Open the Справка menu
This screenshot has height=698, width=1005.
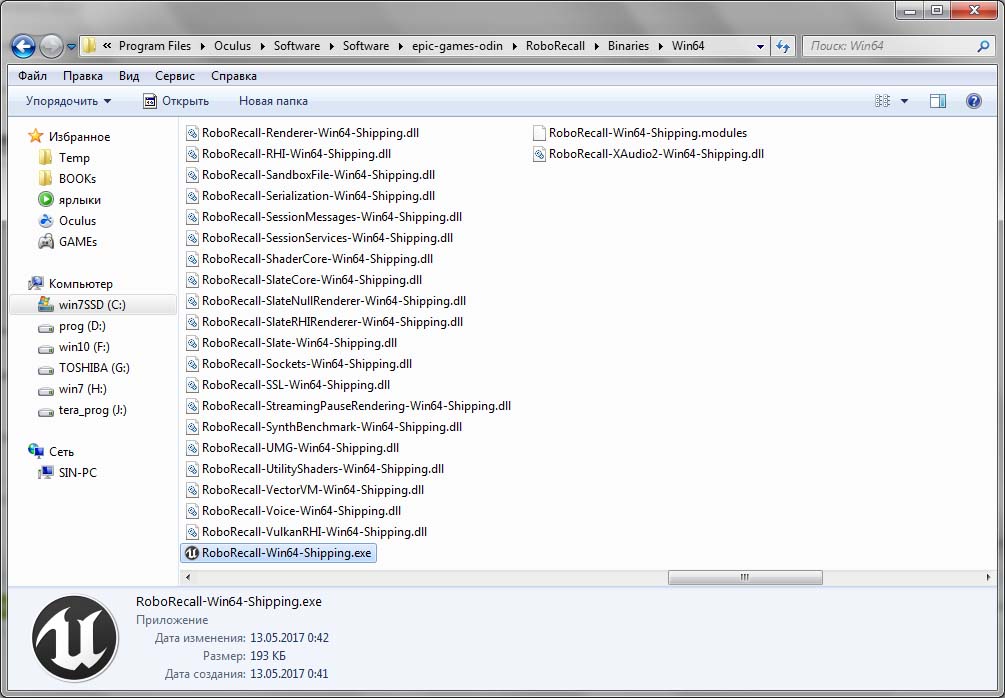point(233,76)
